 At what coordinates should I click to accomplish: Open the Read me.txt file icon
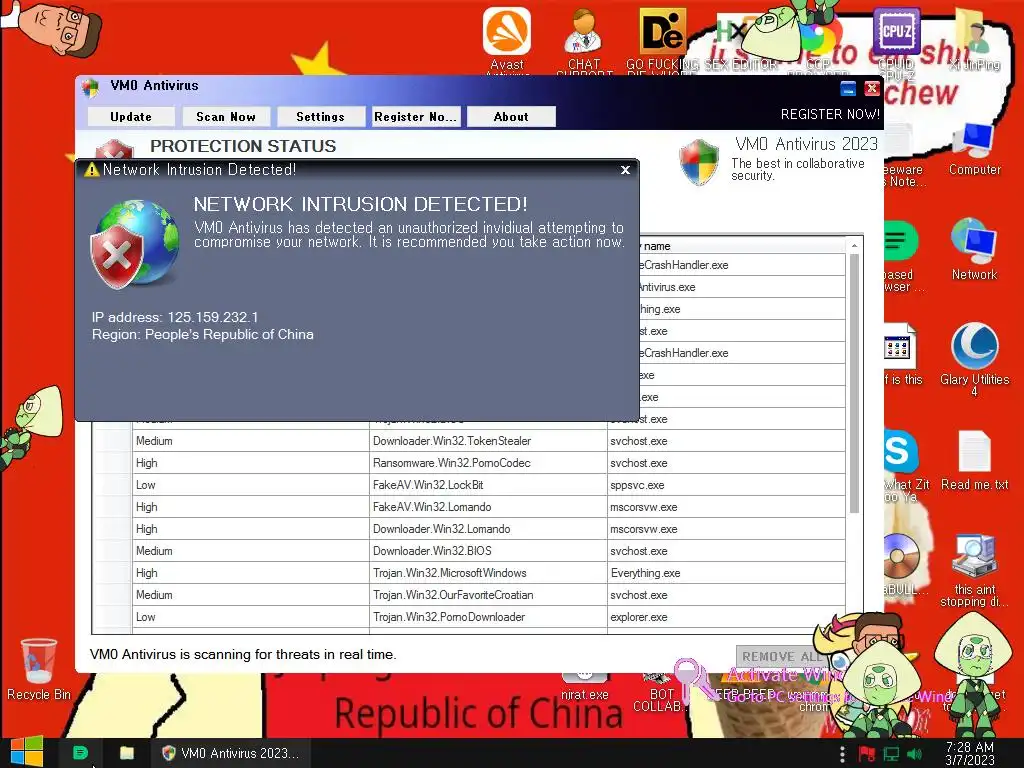(x=974, y=460)
